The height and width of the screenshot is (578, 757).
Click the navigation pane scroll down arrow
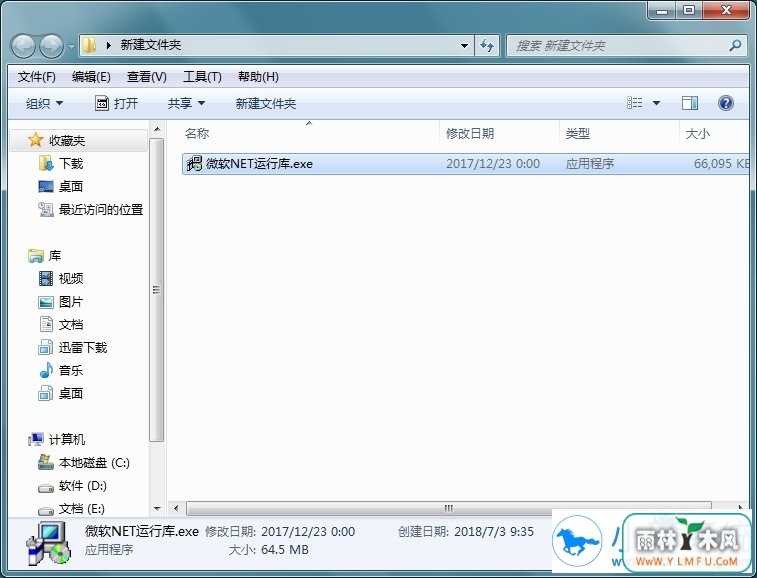(157, 508)
